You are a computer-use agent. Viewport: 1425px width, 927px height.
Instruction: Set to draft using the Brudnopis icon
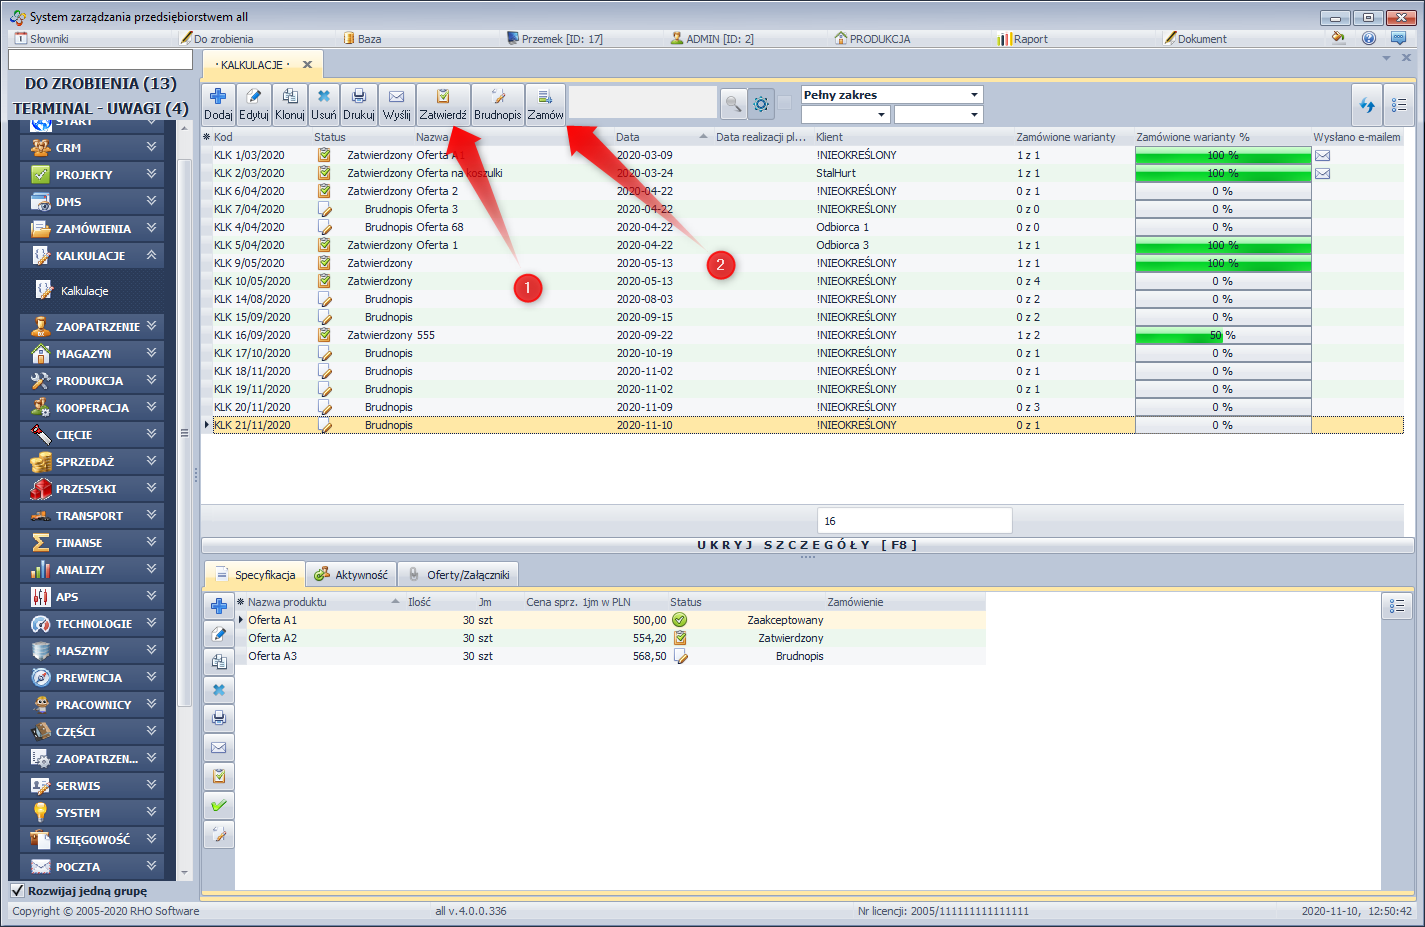click(497, 104)
